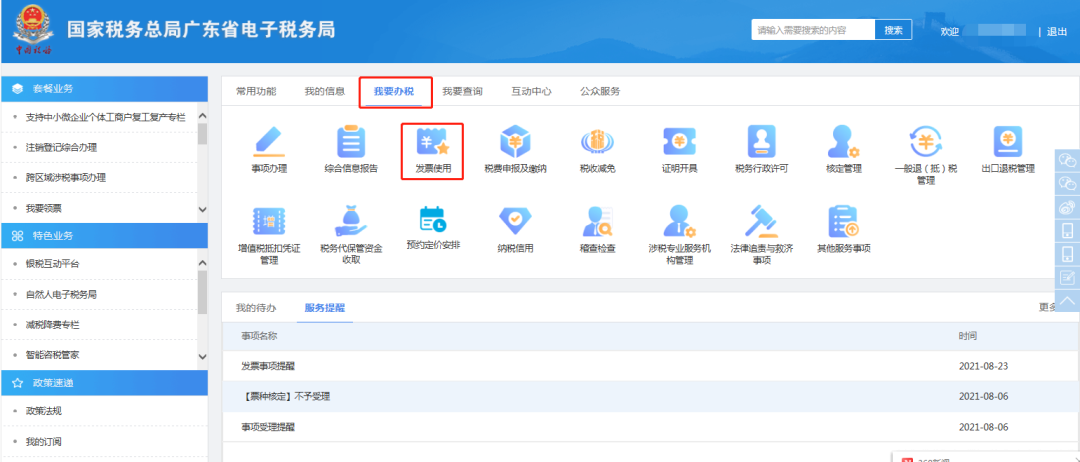Image resolution: width=1080 pixels, height=462 pixels.
Task: Click the feedback note icon in floating sidebar
Action: (x=1067, y=277)
